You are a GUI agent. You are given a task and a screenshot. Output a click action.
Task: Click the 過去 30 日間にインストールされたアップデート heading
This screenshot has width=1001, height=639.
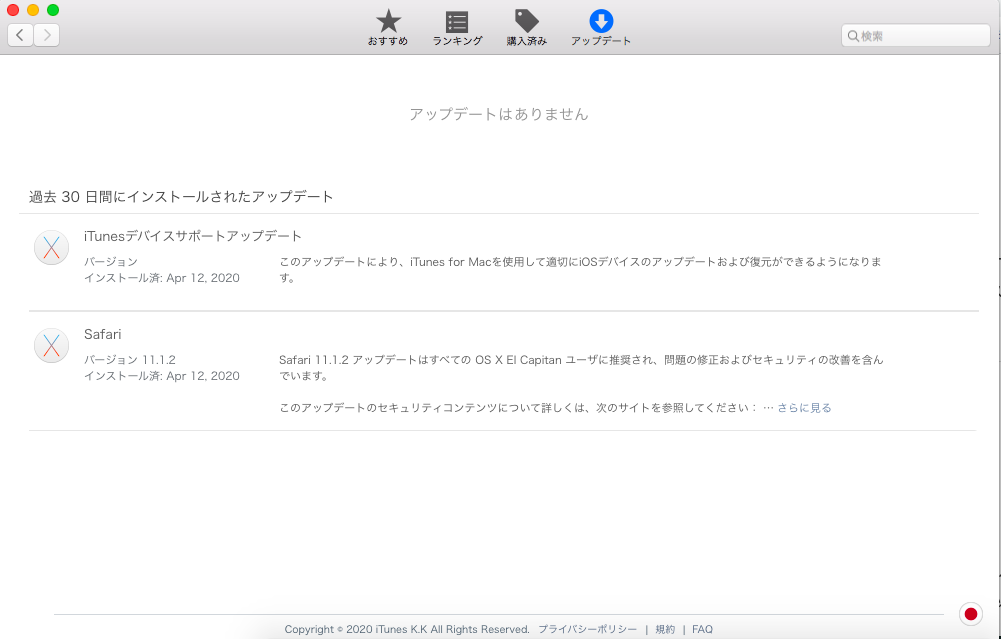click(181, 197)
